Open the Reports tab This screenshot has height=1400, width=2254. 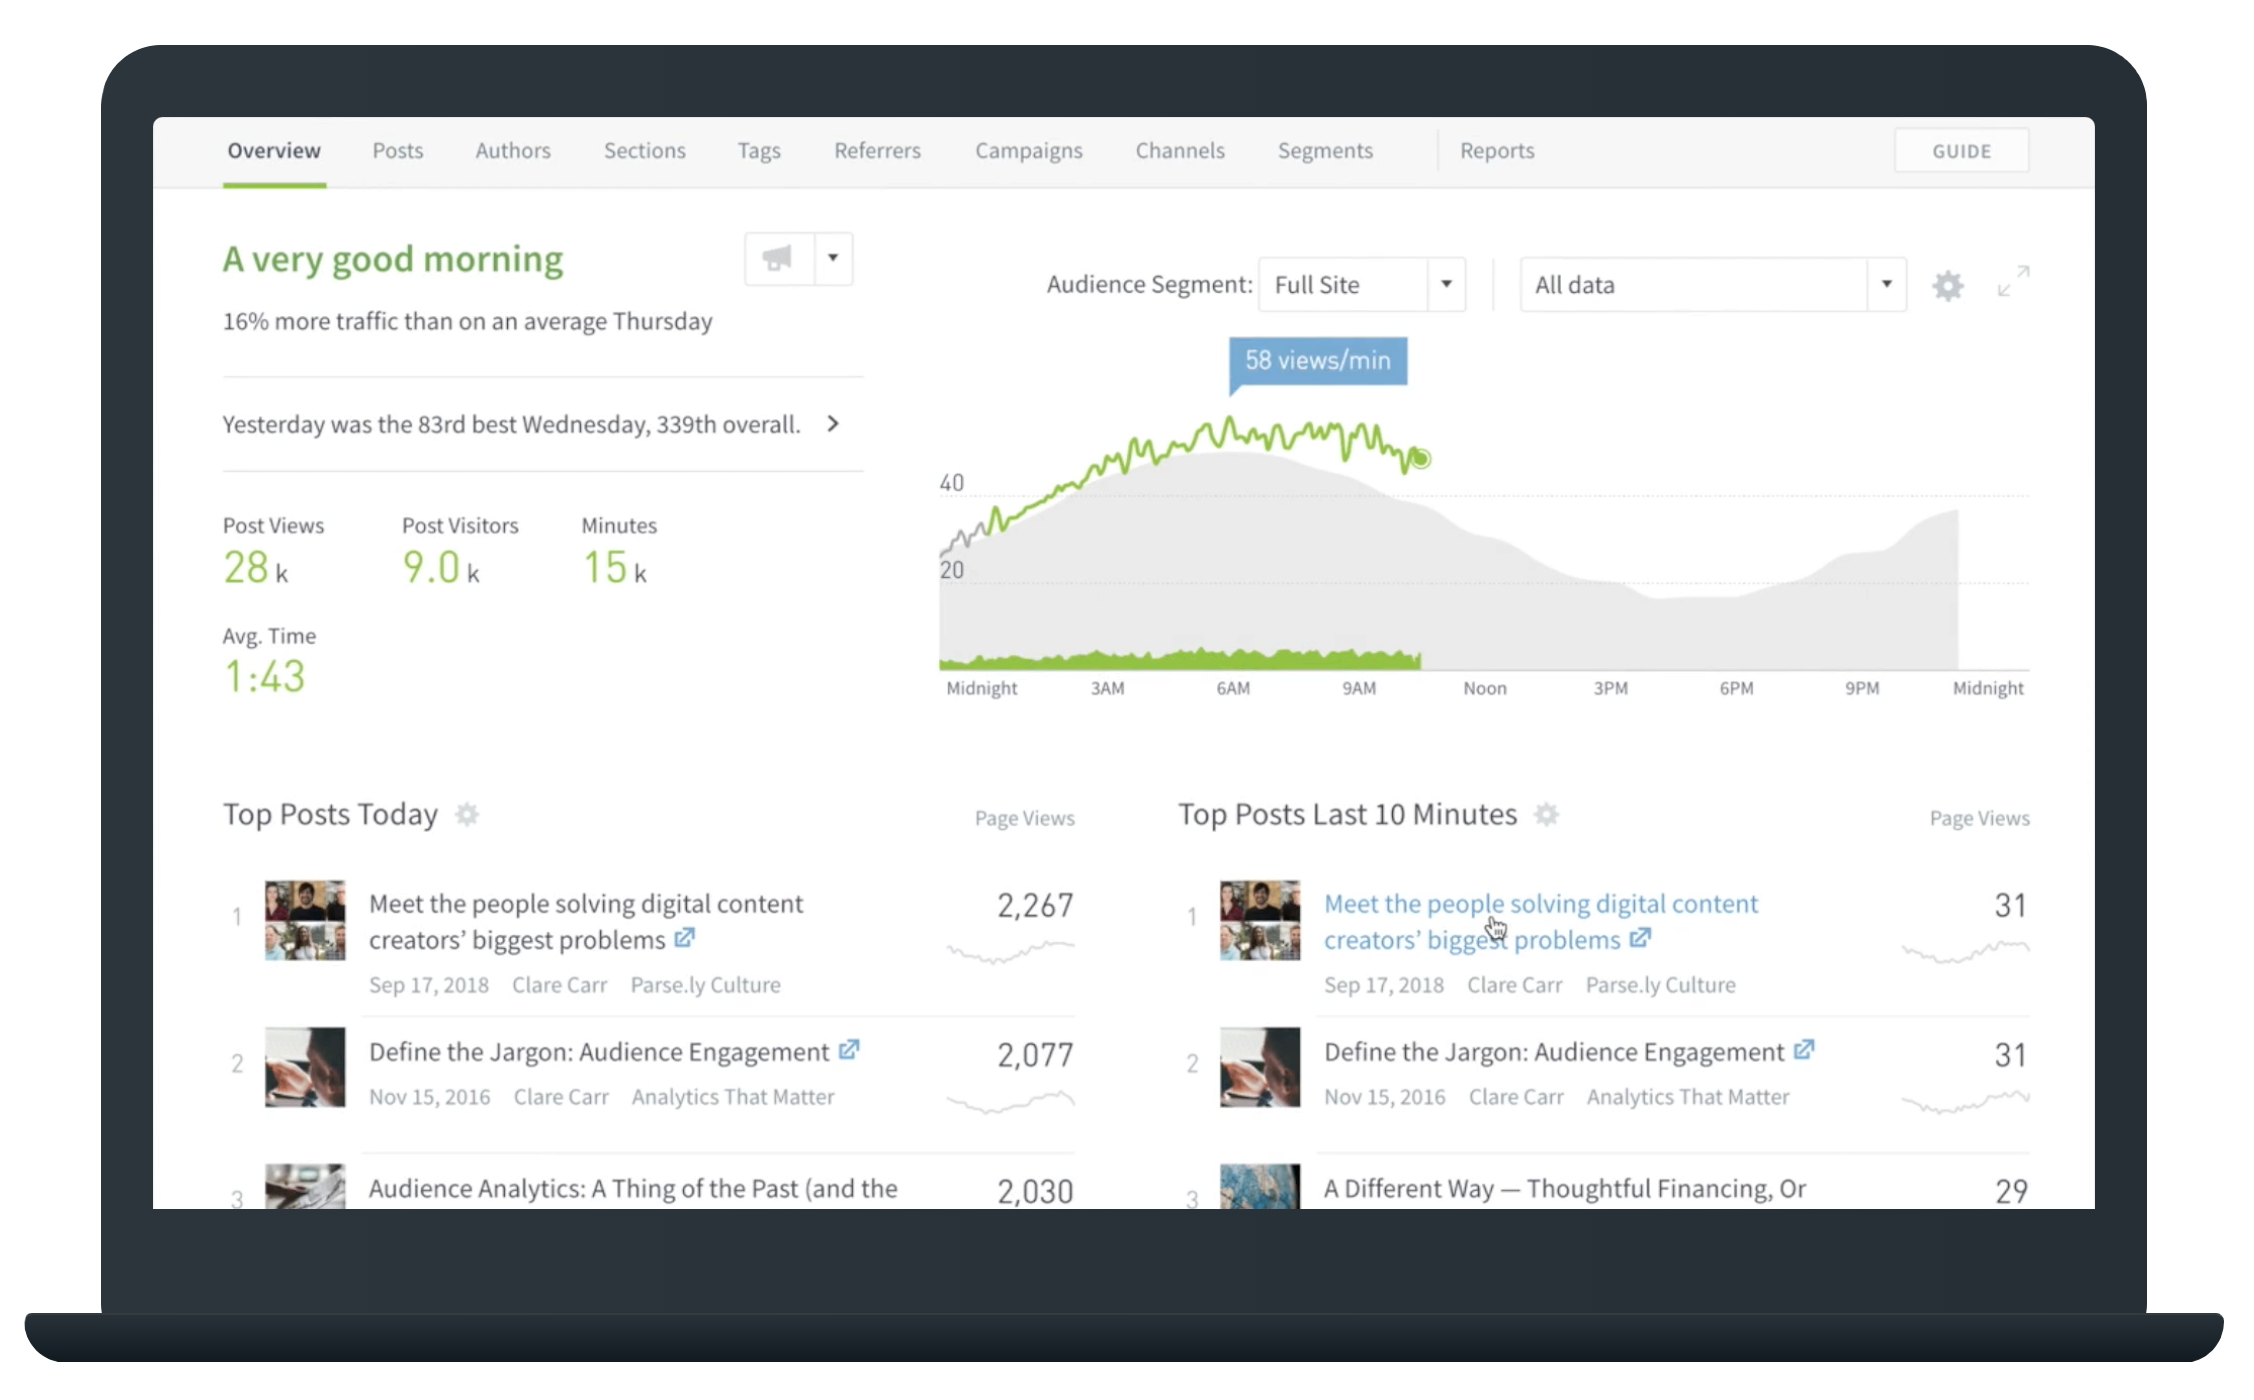coord(1496,150)
